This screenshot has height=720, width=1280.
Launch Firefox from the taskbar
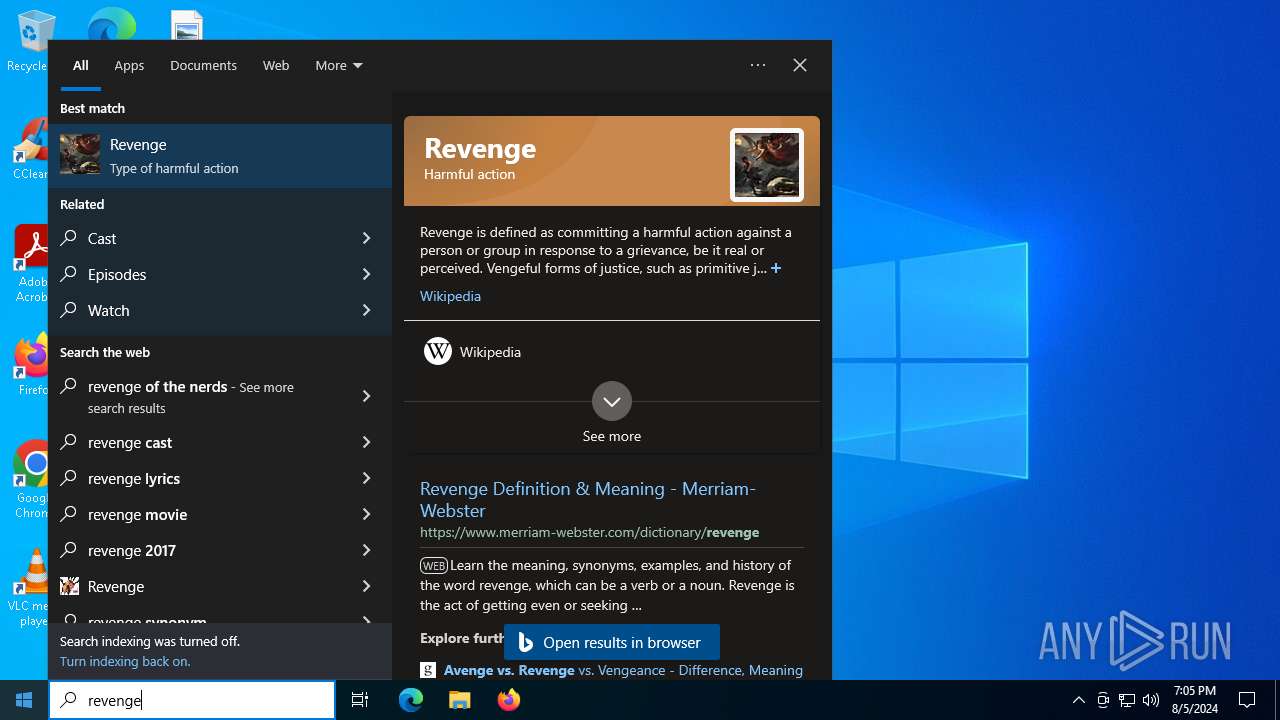click(508, 700)
